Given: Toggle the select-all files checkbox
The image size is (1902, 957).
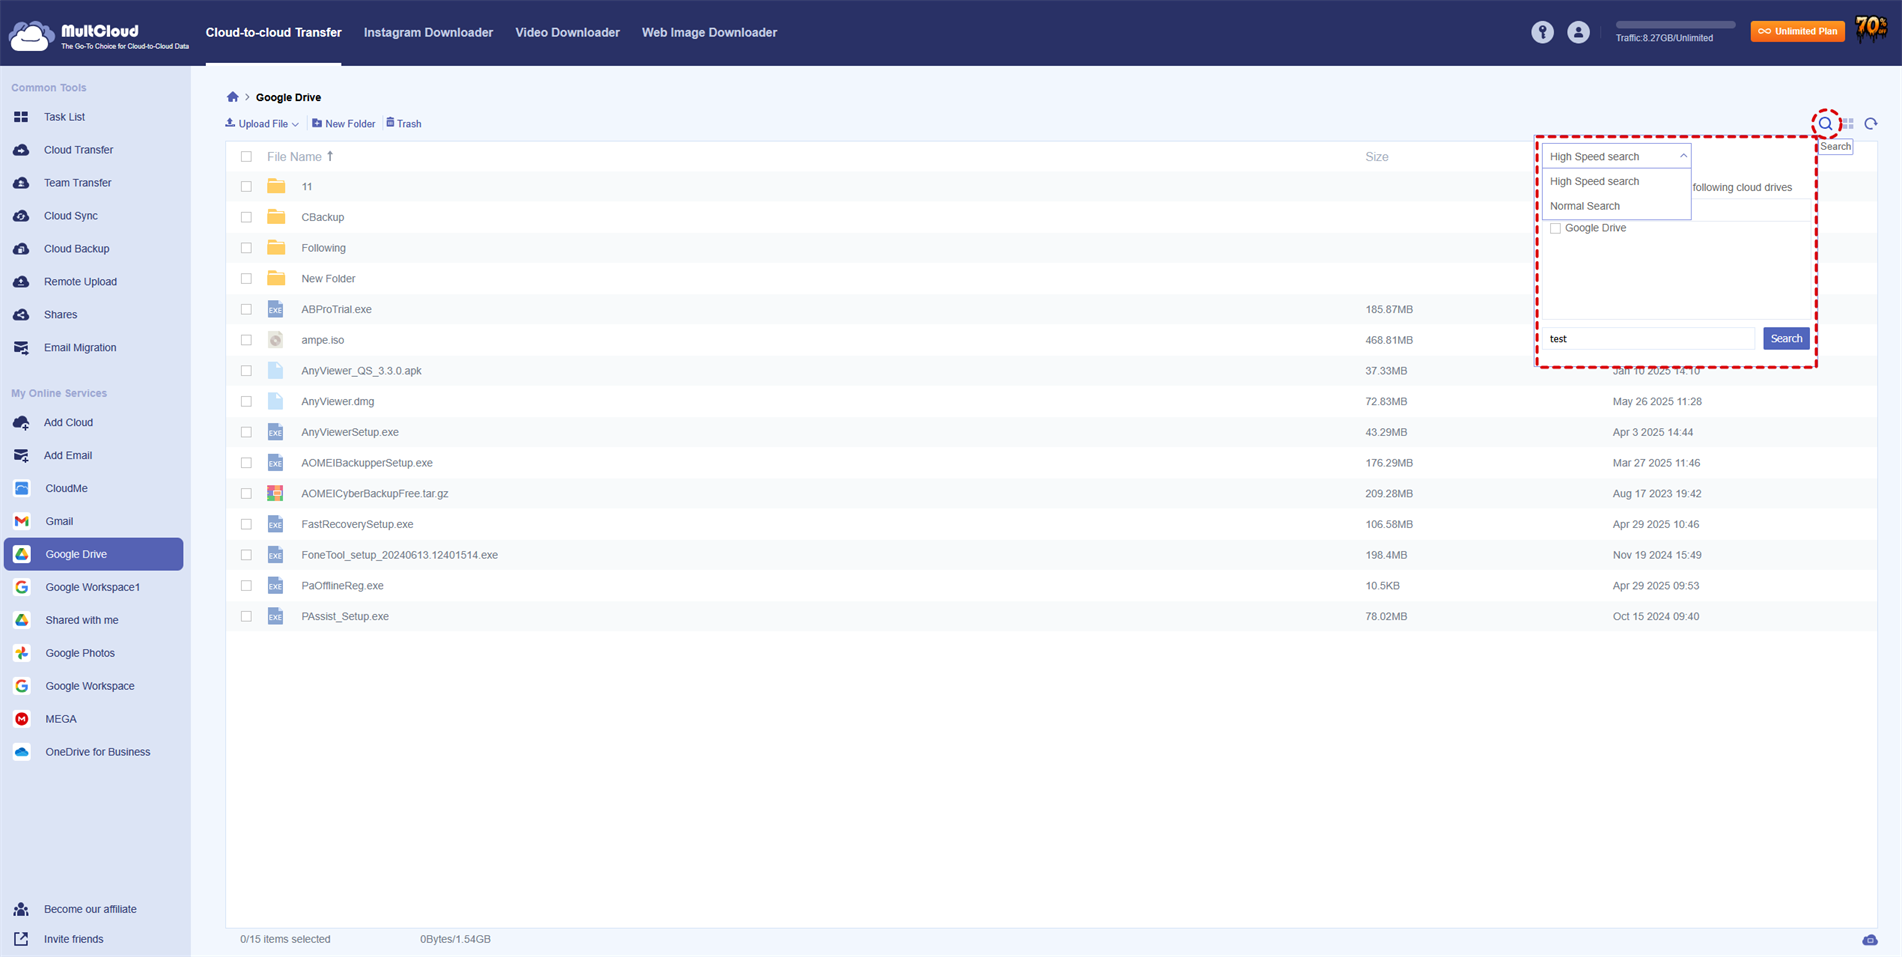Looking at the screenshot, I should 246,157.
